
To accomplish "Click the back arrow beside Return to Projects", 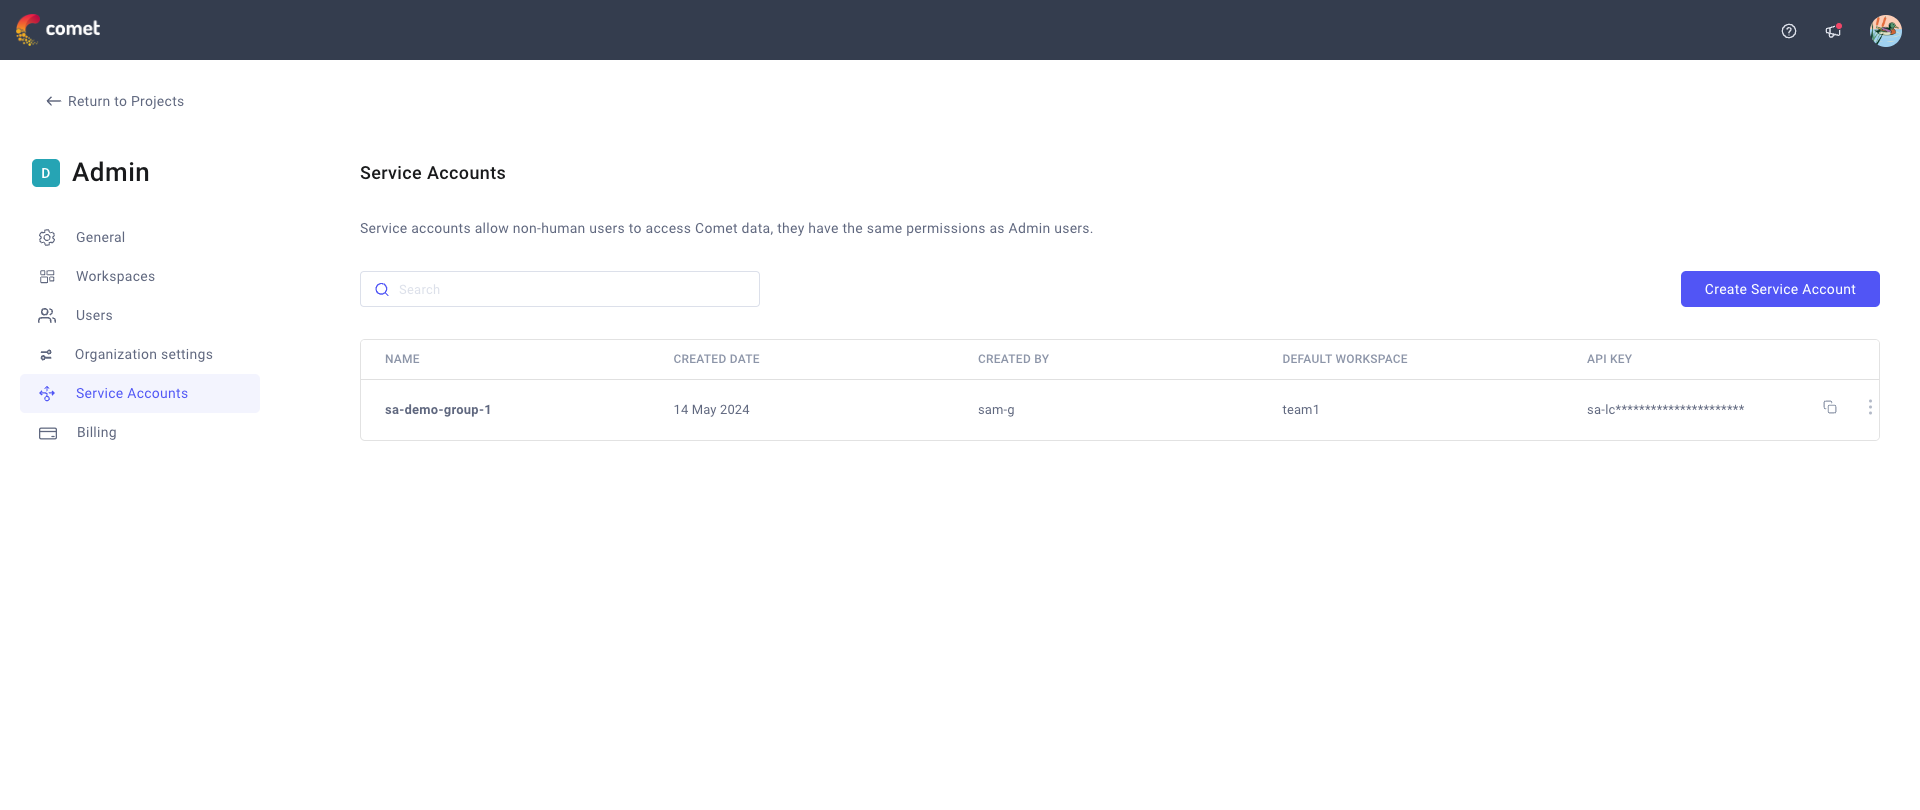I will (x=53, y=101).
